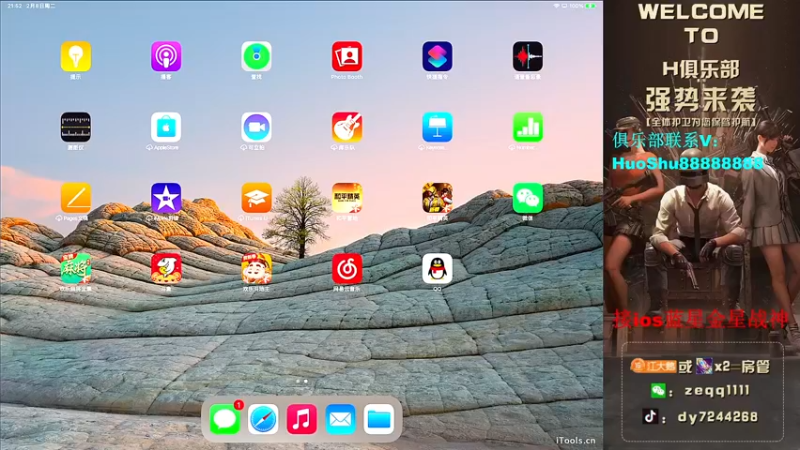Launch the Music app in the dock
Screen dimensions: 800x450
click(x=302, y=419)
